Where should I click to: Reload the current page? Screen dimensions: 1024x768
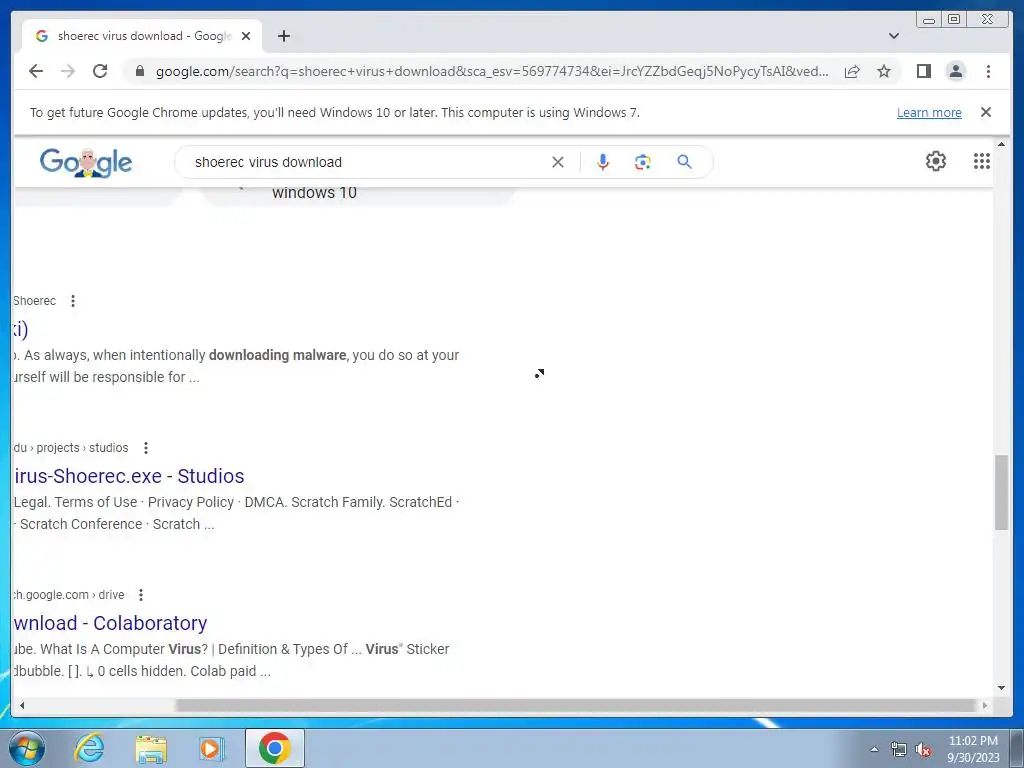[x=100, y=71]
